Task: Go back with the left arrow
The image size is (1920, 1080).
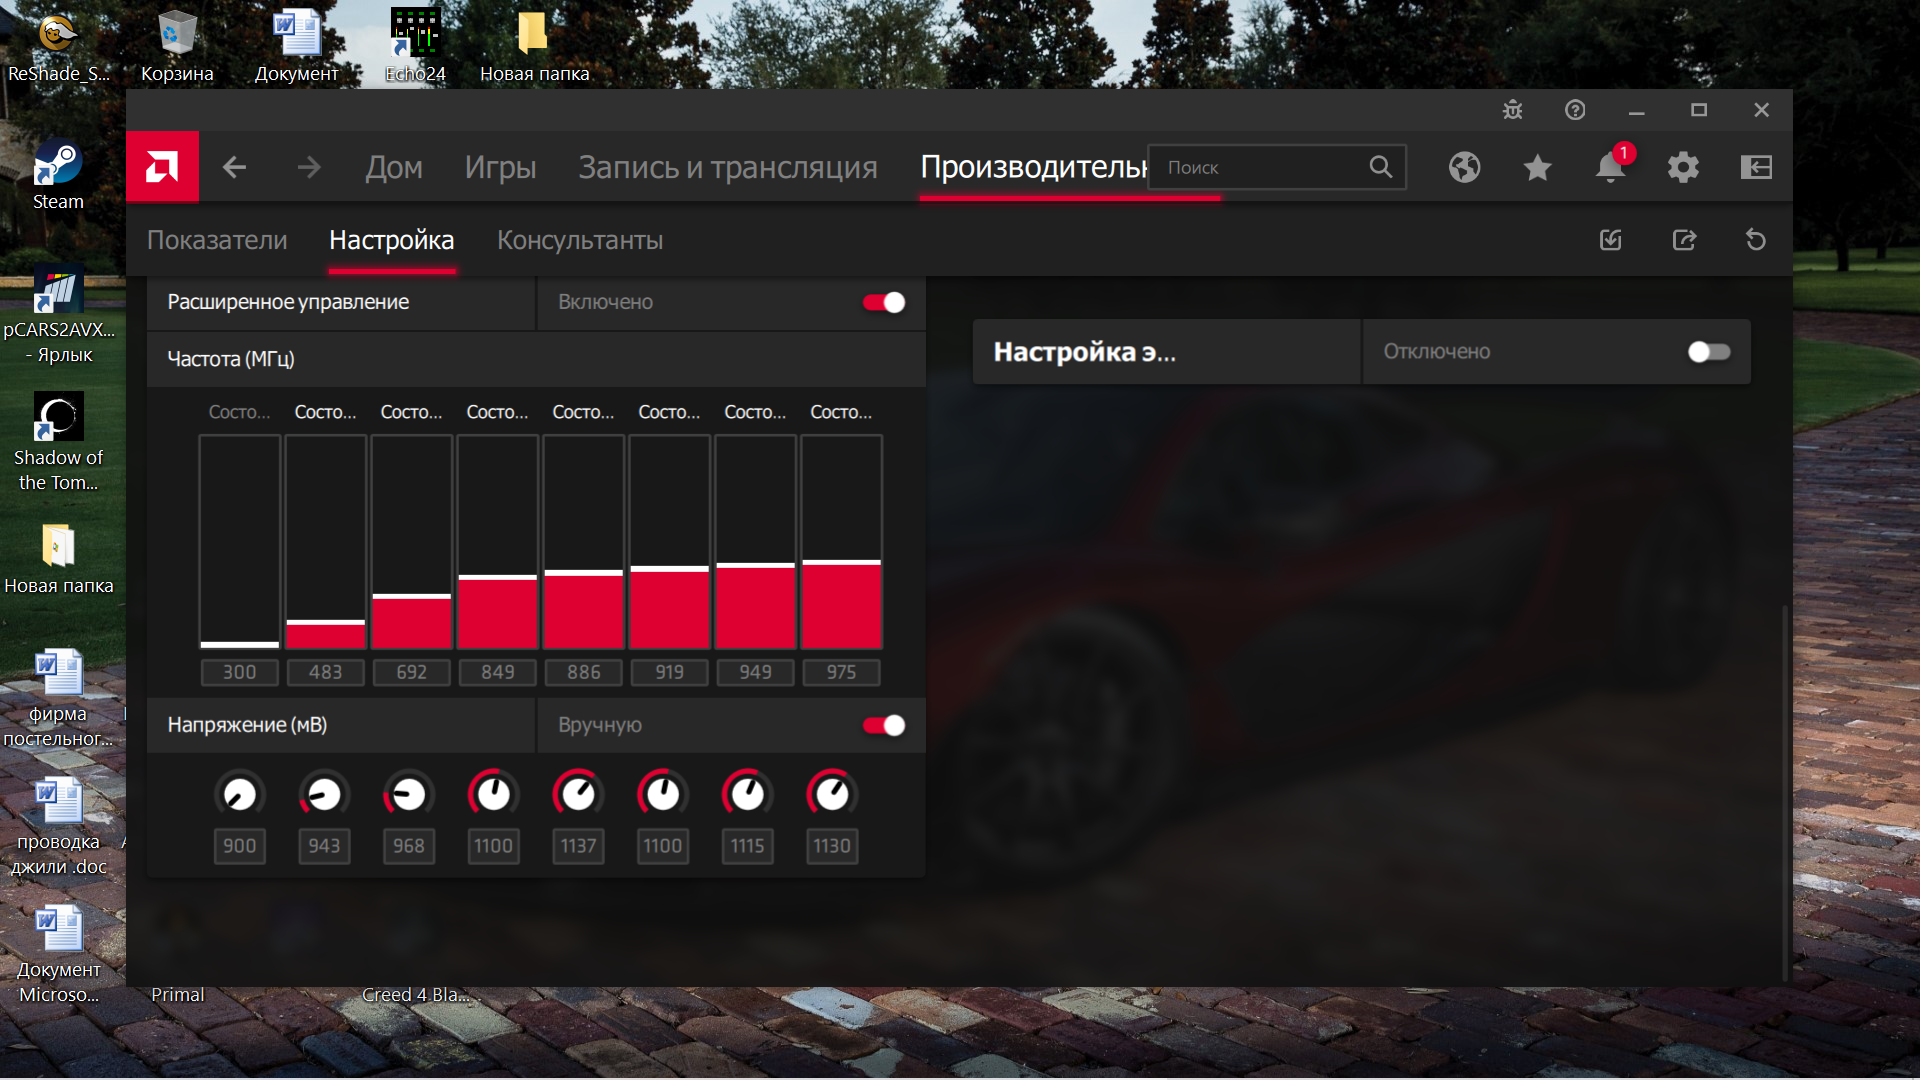Action: pyautogui.click(x=234, y=167)
